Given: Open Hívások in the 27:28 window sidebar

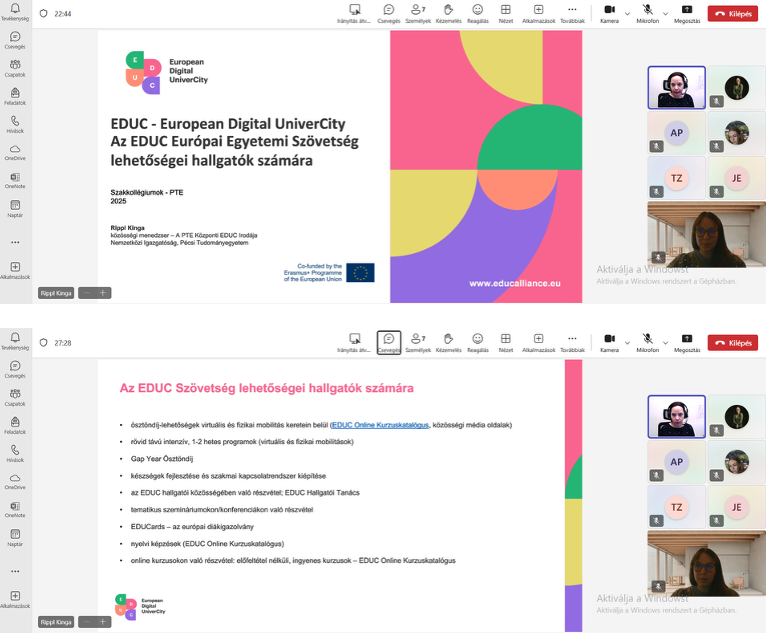Looking at the screenshot, I should (x=15, y=454).
